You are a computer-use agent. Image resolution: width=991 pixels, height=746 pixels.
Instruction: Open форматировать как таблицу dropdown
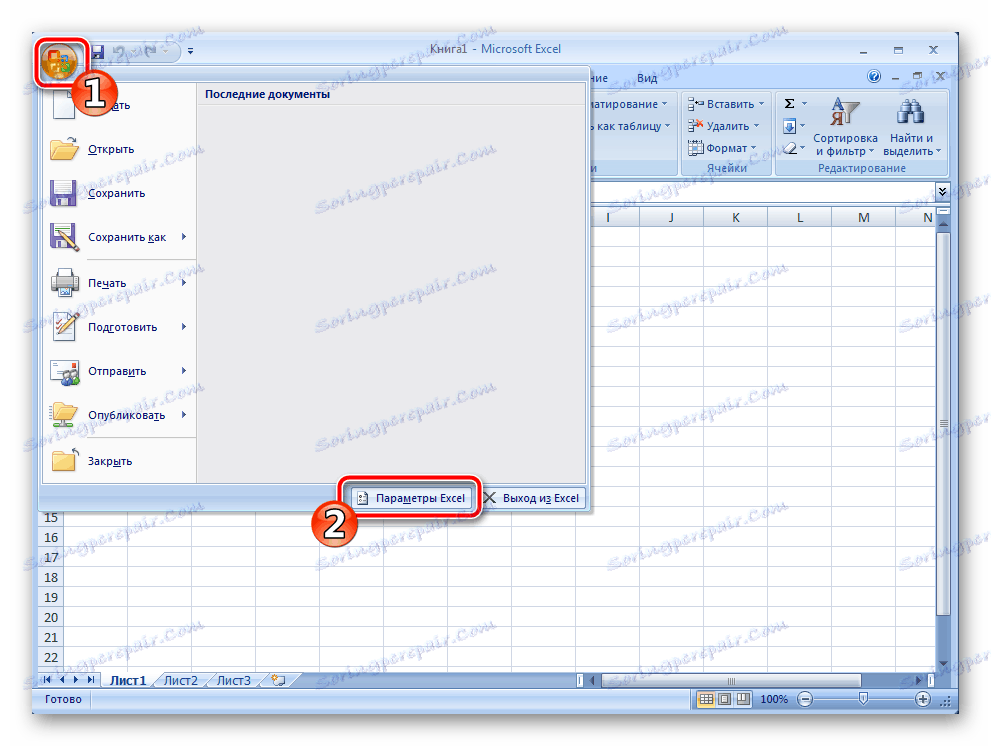629,126
